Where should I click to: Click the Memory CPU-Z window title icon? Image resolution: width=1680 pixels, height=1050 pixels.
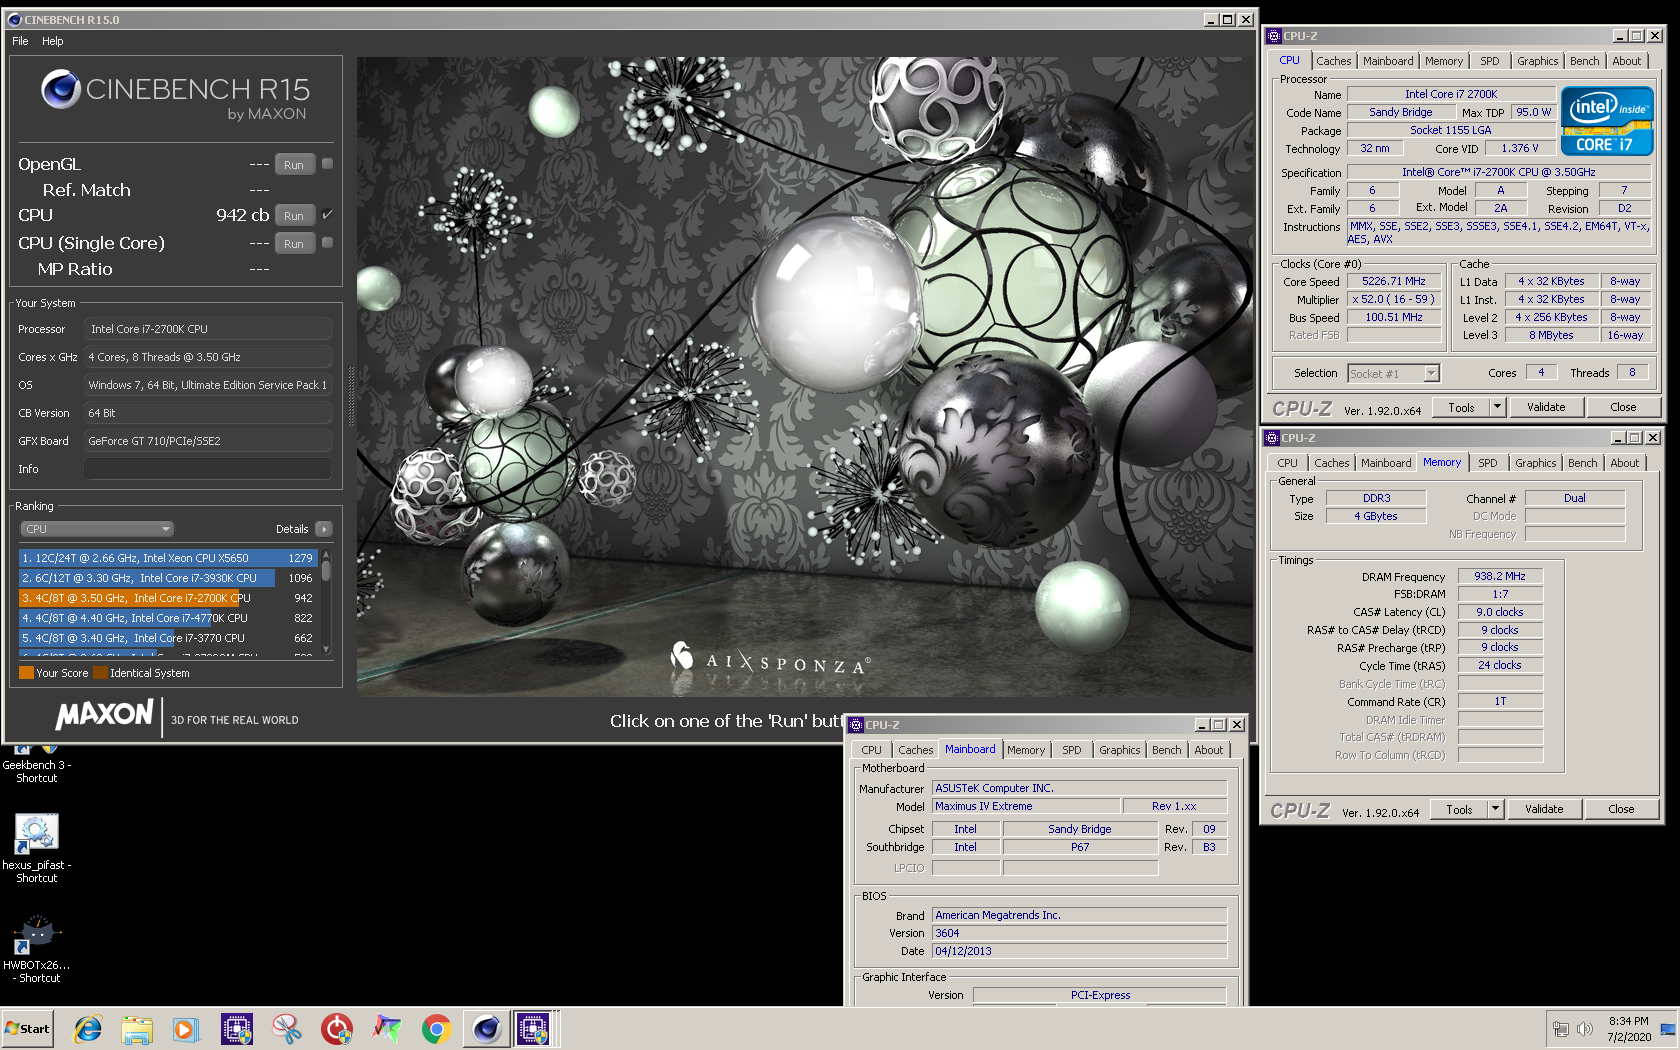[1272, 438]
